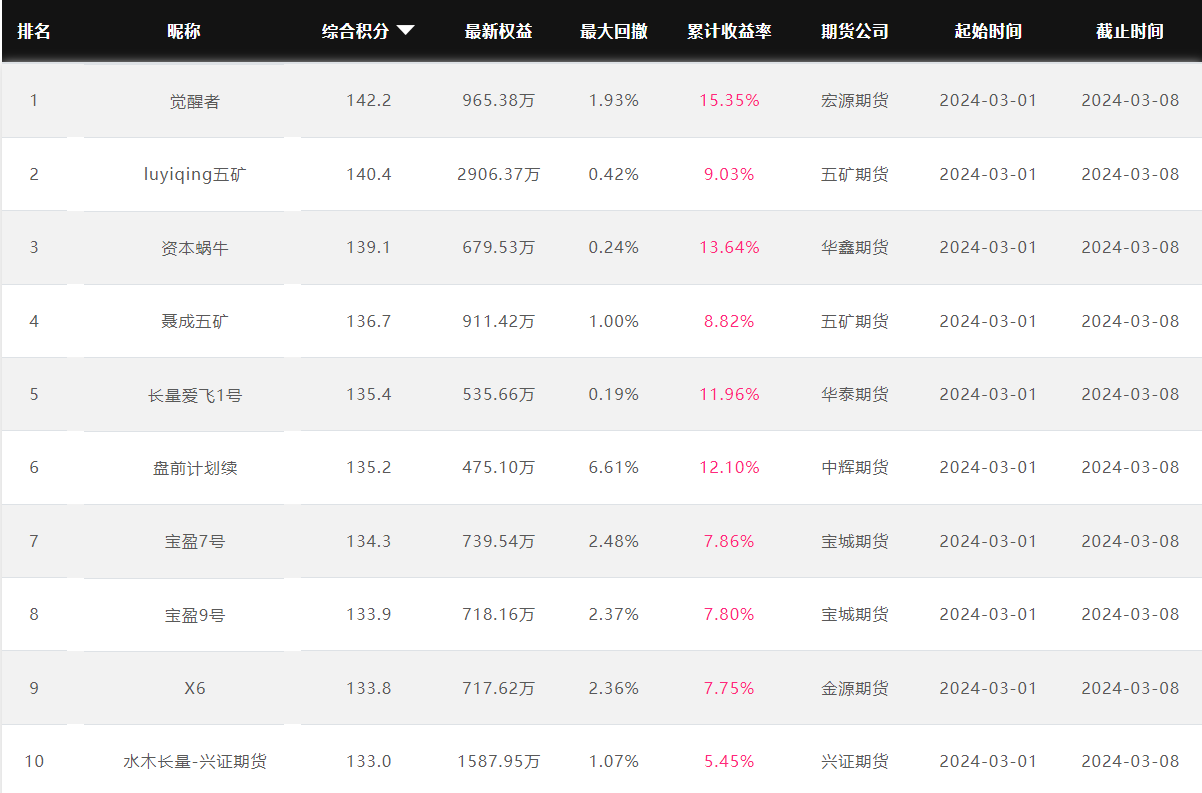Click the 排名 column header
The image size is (1202, 793).
[34, 31]
